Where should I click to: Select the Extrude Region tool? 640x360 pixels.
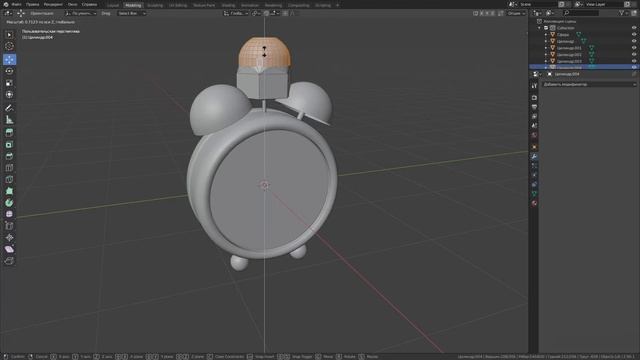tap(9, 133)
